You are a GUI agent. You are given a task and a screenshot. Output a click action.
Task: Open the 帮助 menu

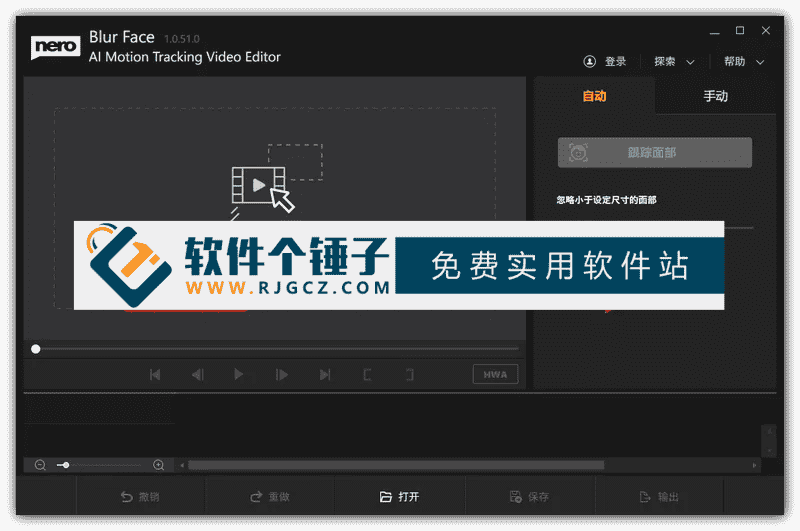[x=734, y=62]
